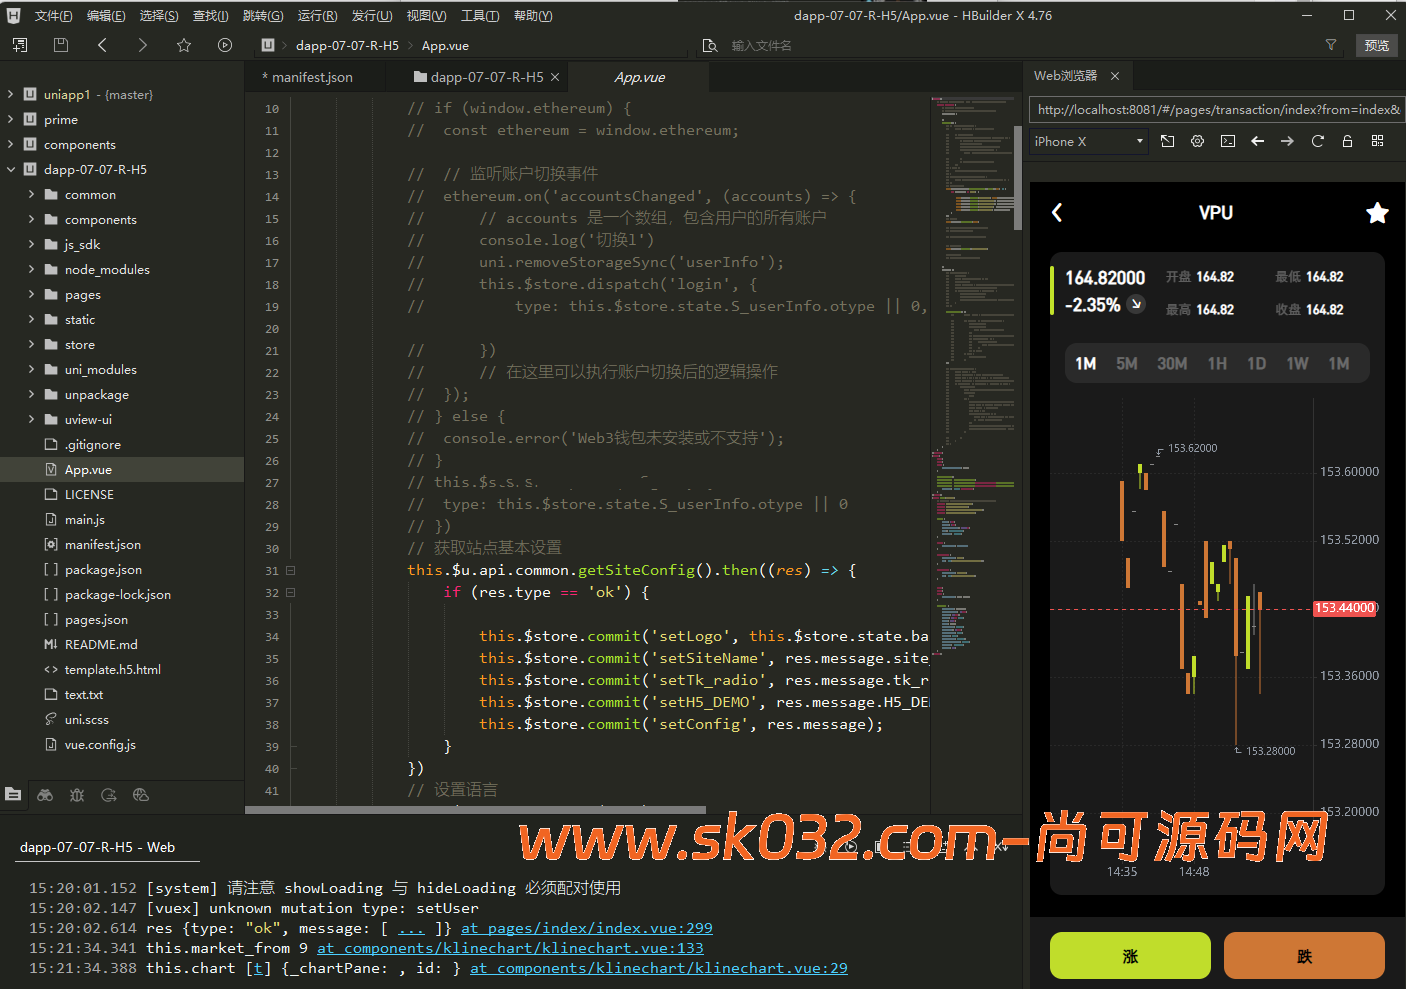1406x989 pixels.
Task: Click the browser preview URL address field
Action: click(x=1217, y=110)
